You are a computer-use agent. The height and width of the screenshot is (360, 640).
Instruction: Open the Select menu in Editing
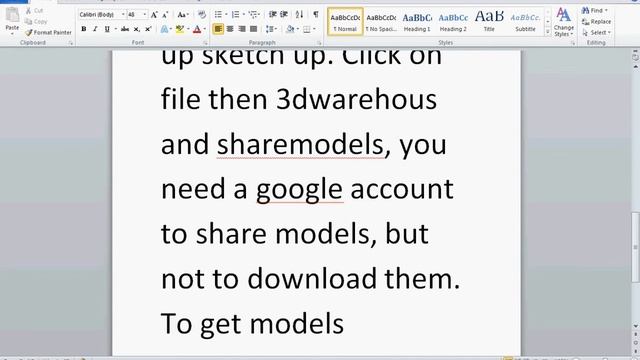[x=597, y=32]
